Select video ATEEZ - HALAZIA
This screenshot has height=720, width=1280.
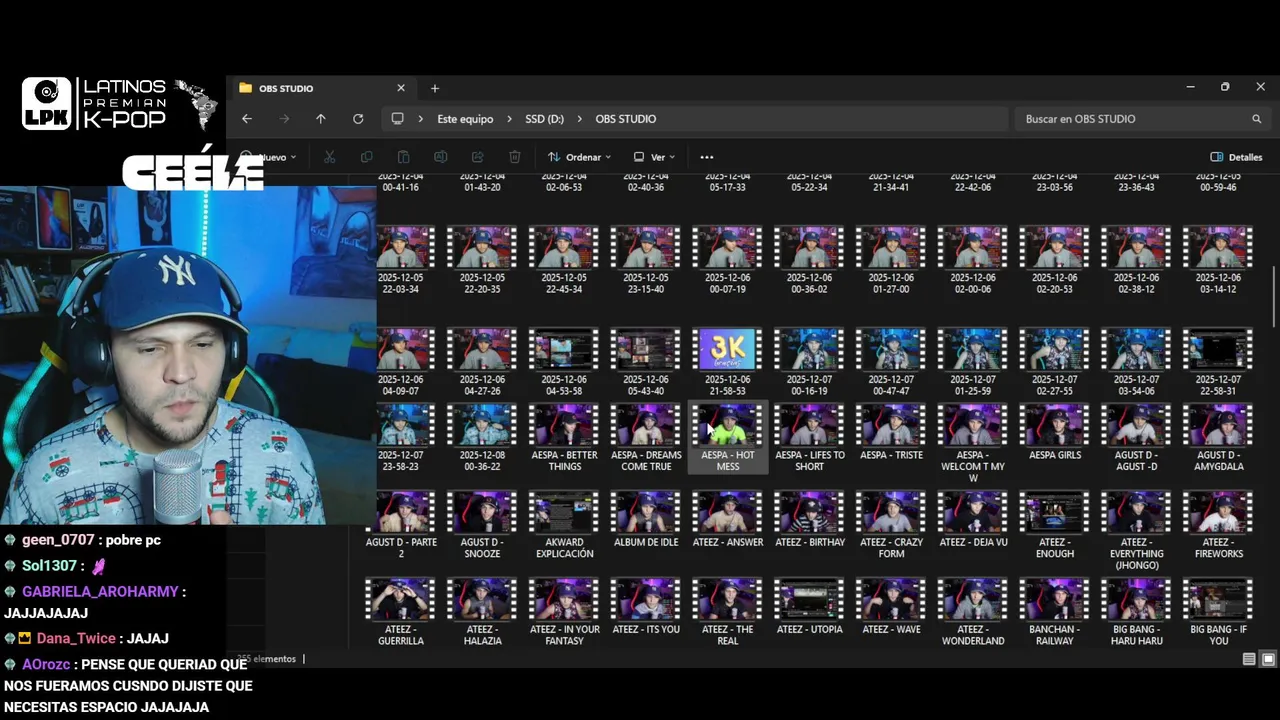tap(482, 612)
